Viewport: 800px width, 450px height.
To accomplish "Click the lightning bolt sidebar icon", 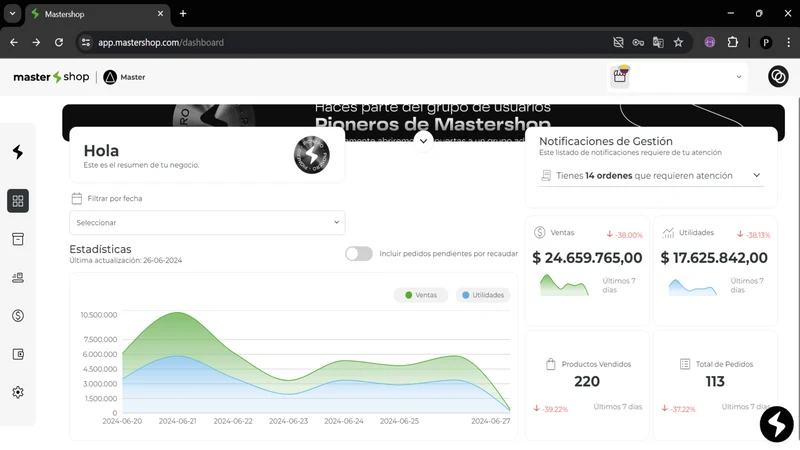I will point(18,152).
